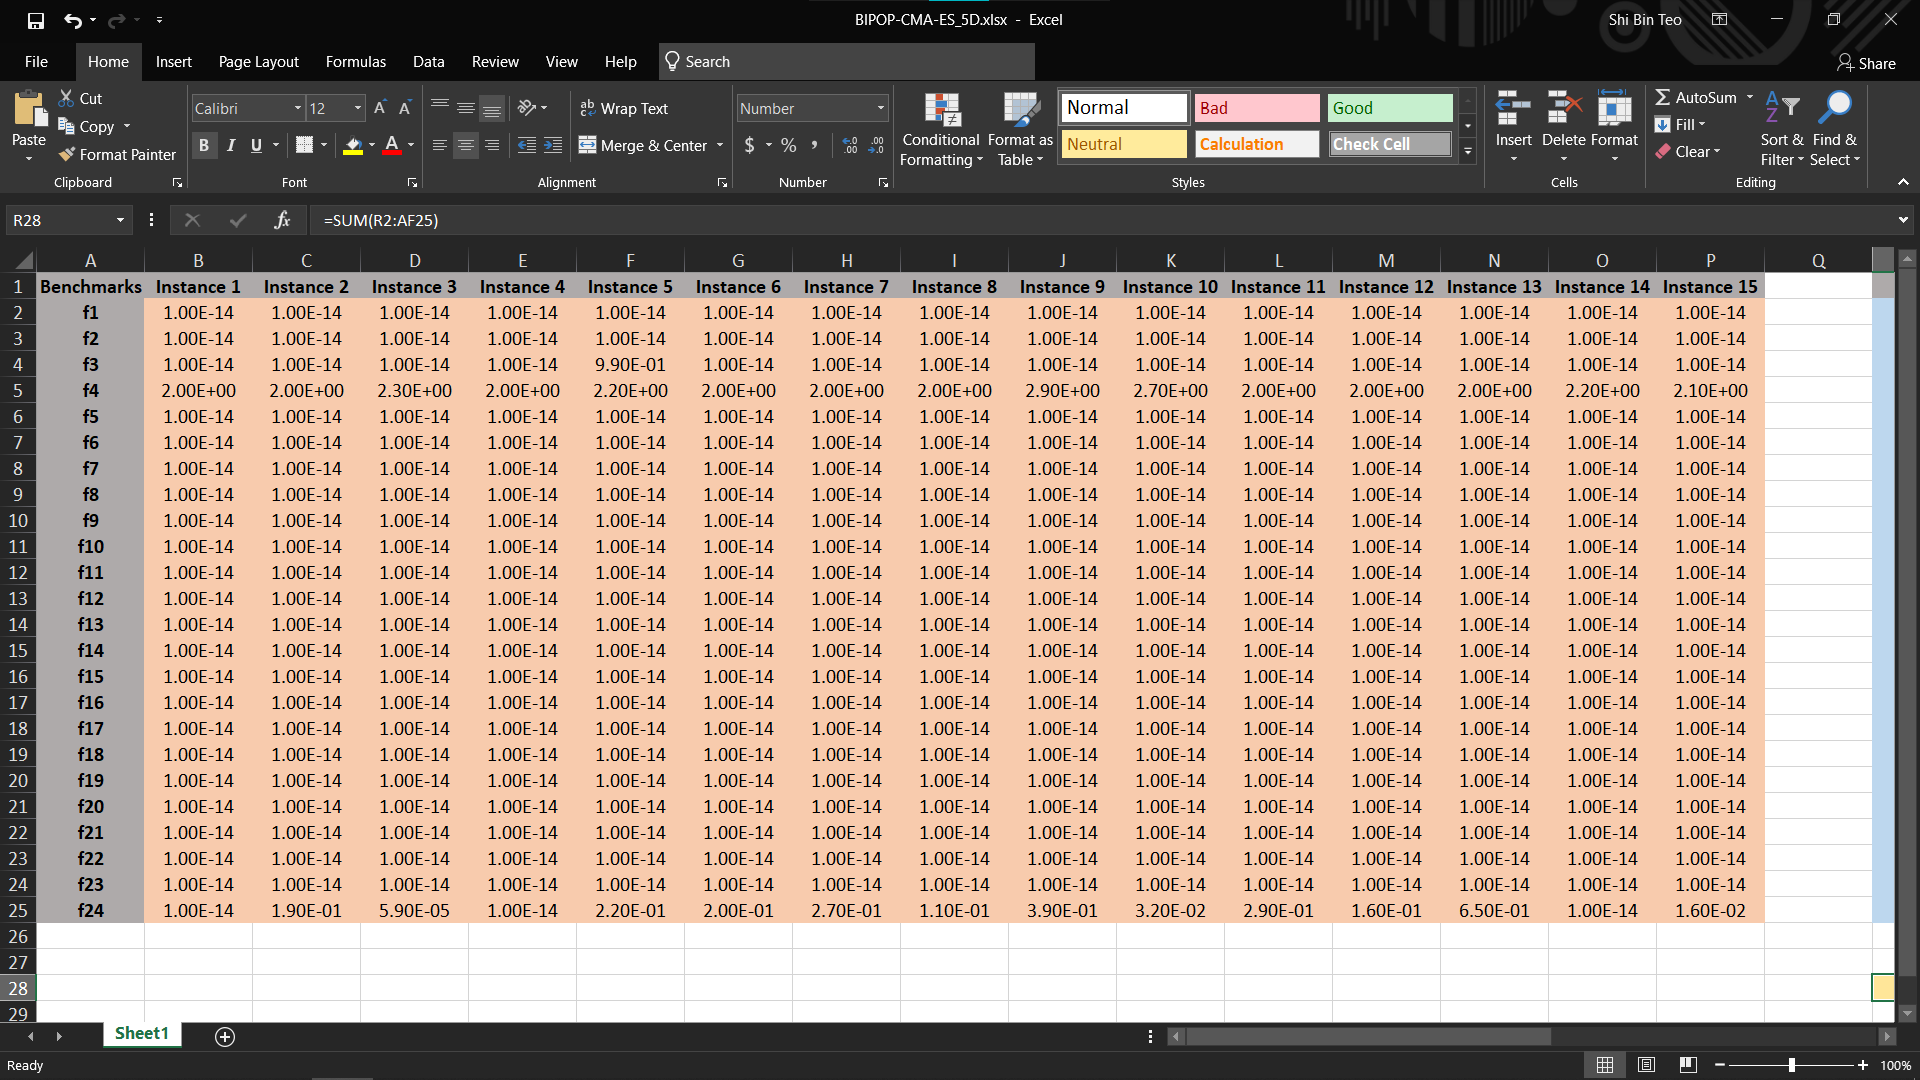Select cell B5 containing 2.00E+00
This screenshot has width=1920, height=1080.
(x=198, y=391)
